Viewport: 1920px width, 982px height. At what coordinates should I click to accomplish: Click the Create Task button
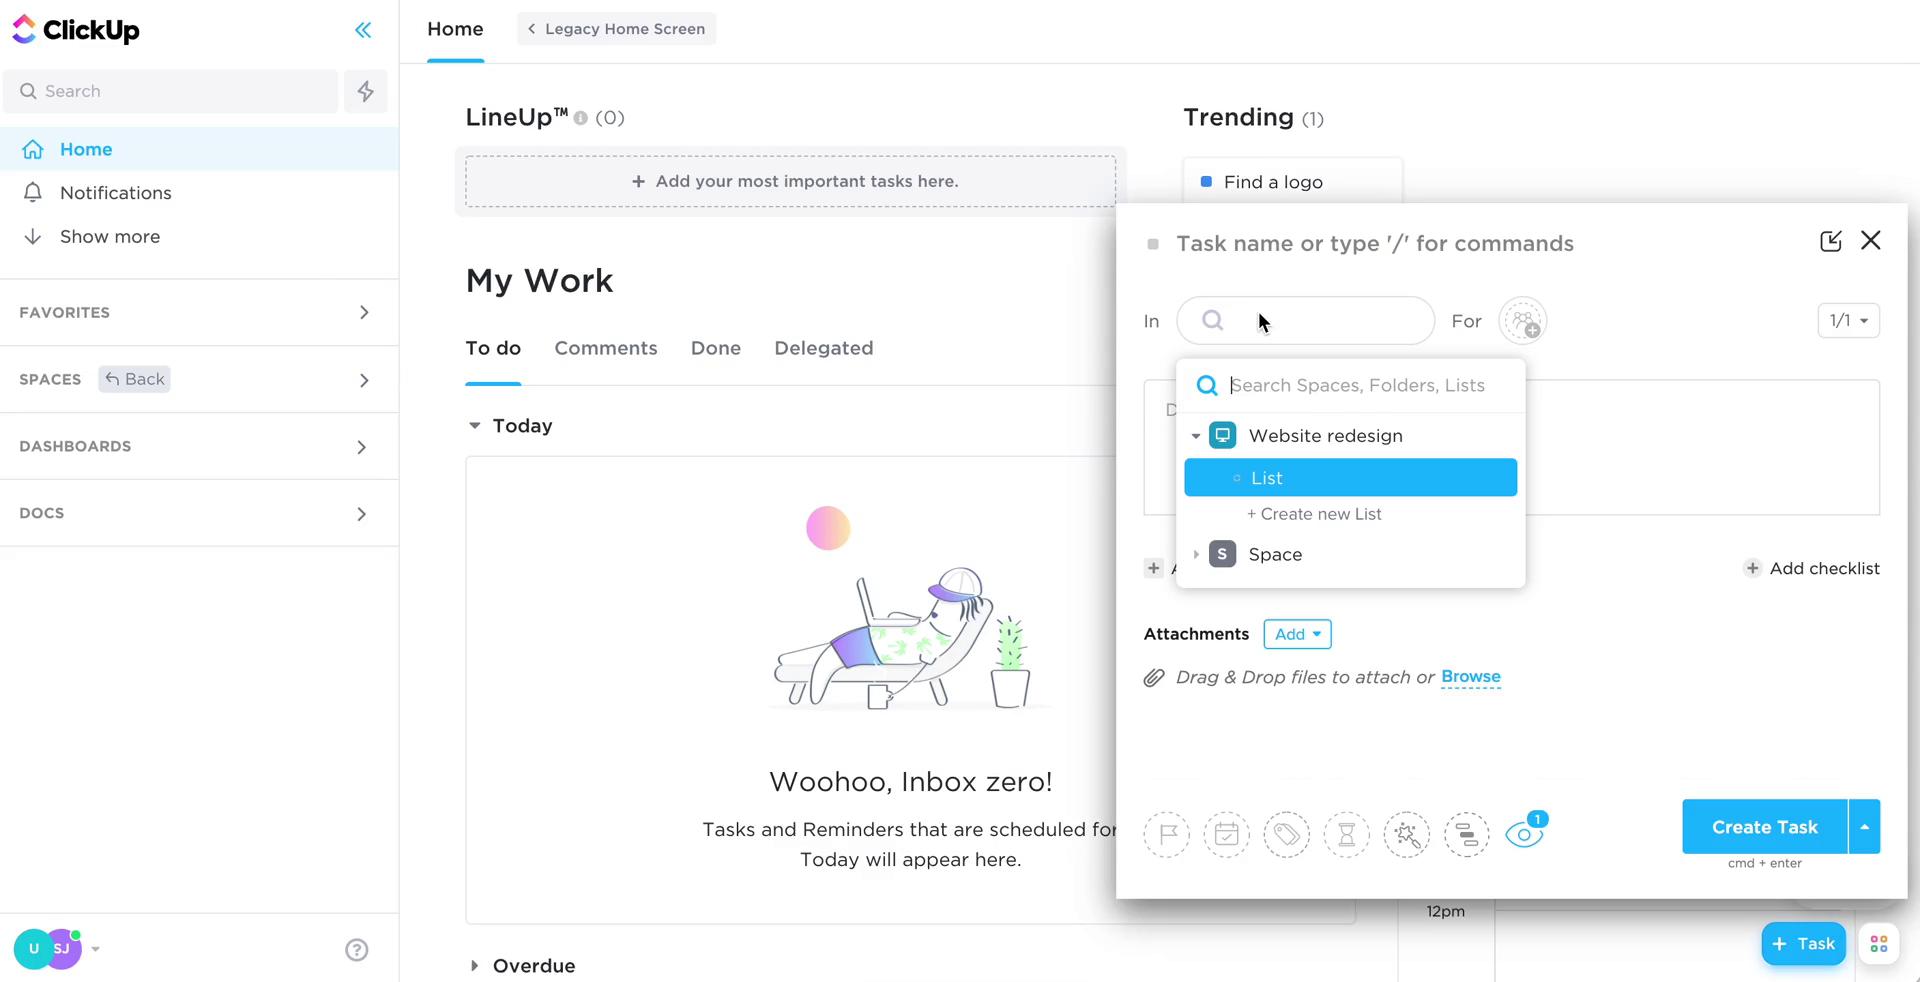(1765, 827)
